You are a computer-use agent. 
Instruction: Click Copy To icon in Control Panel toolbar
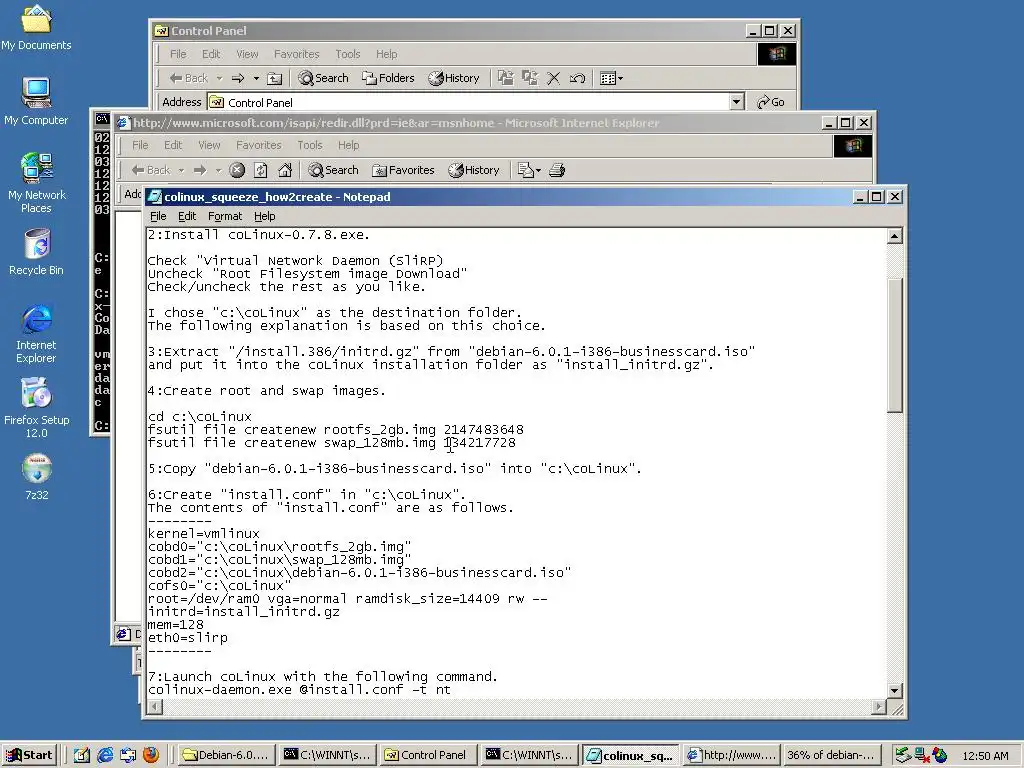tap(530, 78)
